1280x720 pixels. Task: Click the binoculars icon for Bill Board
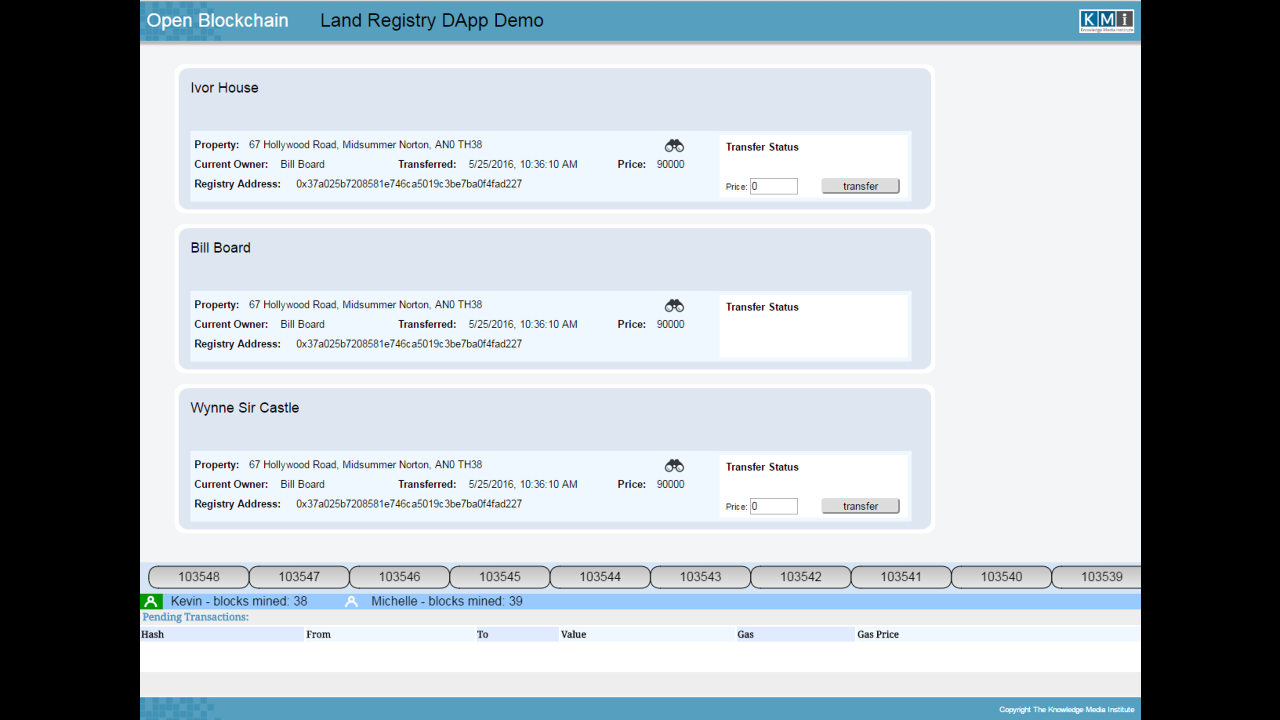(674, 305)
